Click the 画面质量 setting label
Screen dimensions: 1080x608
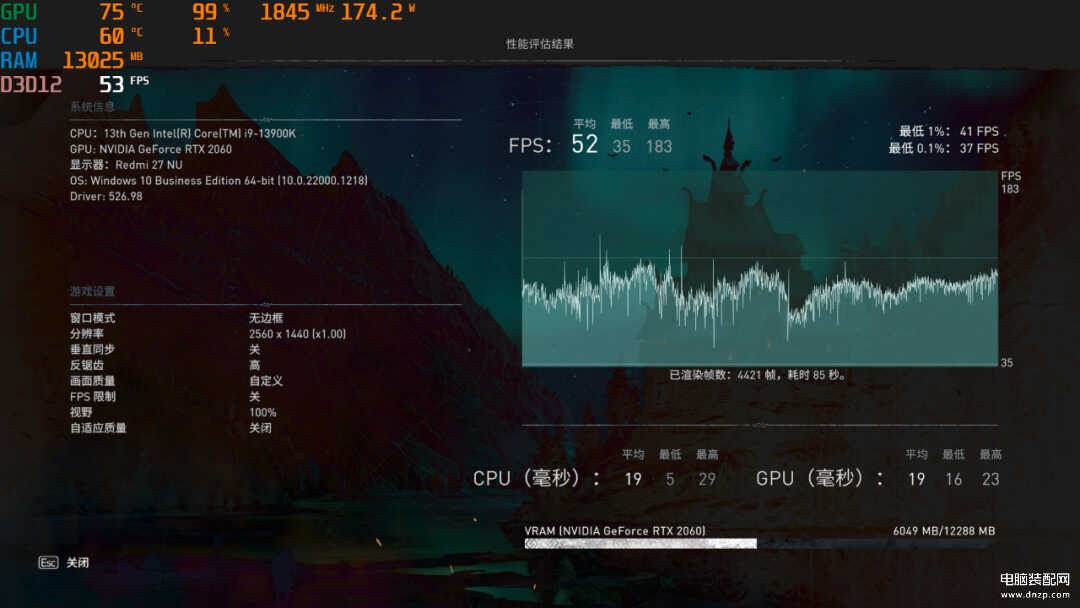(x=92, y=381)
